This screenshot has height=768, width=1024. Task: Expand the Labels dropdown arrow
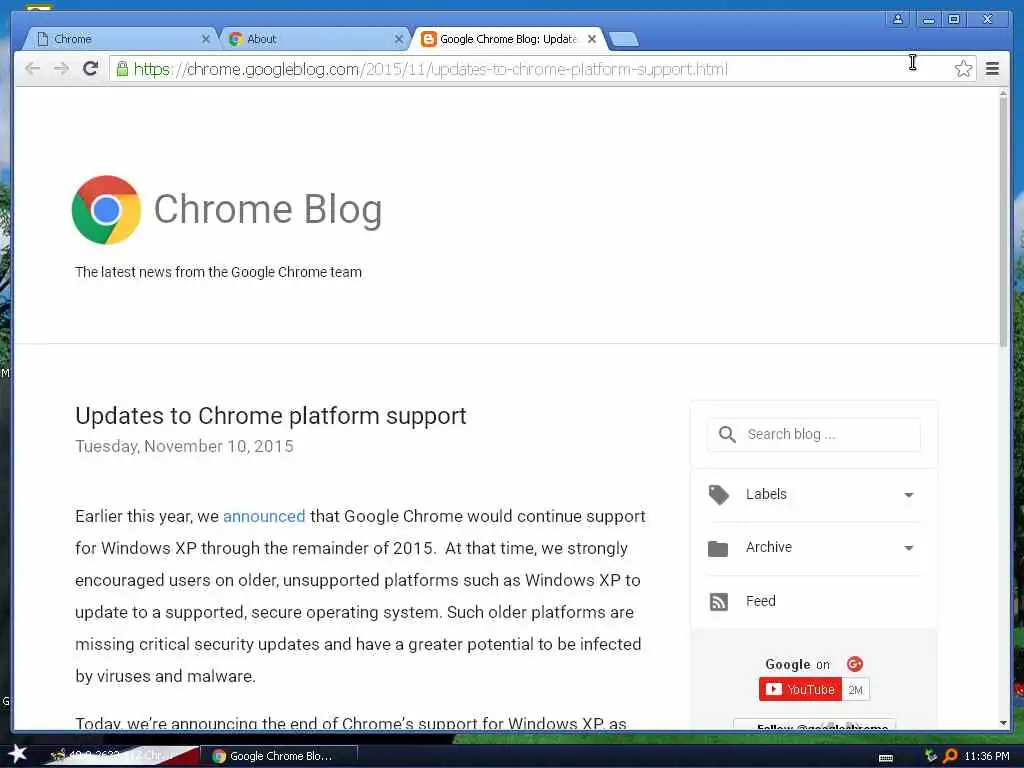[x=908, y=495]
